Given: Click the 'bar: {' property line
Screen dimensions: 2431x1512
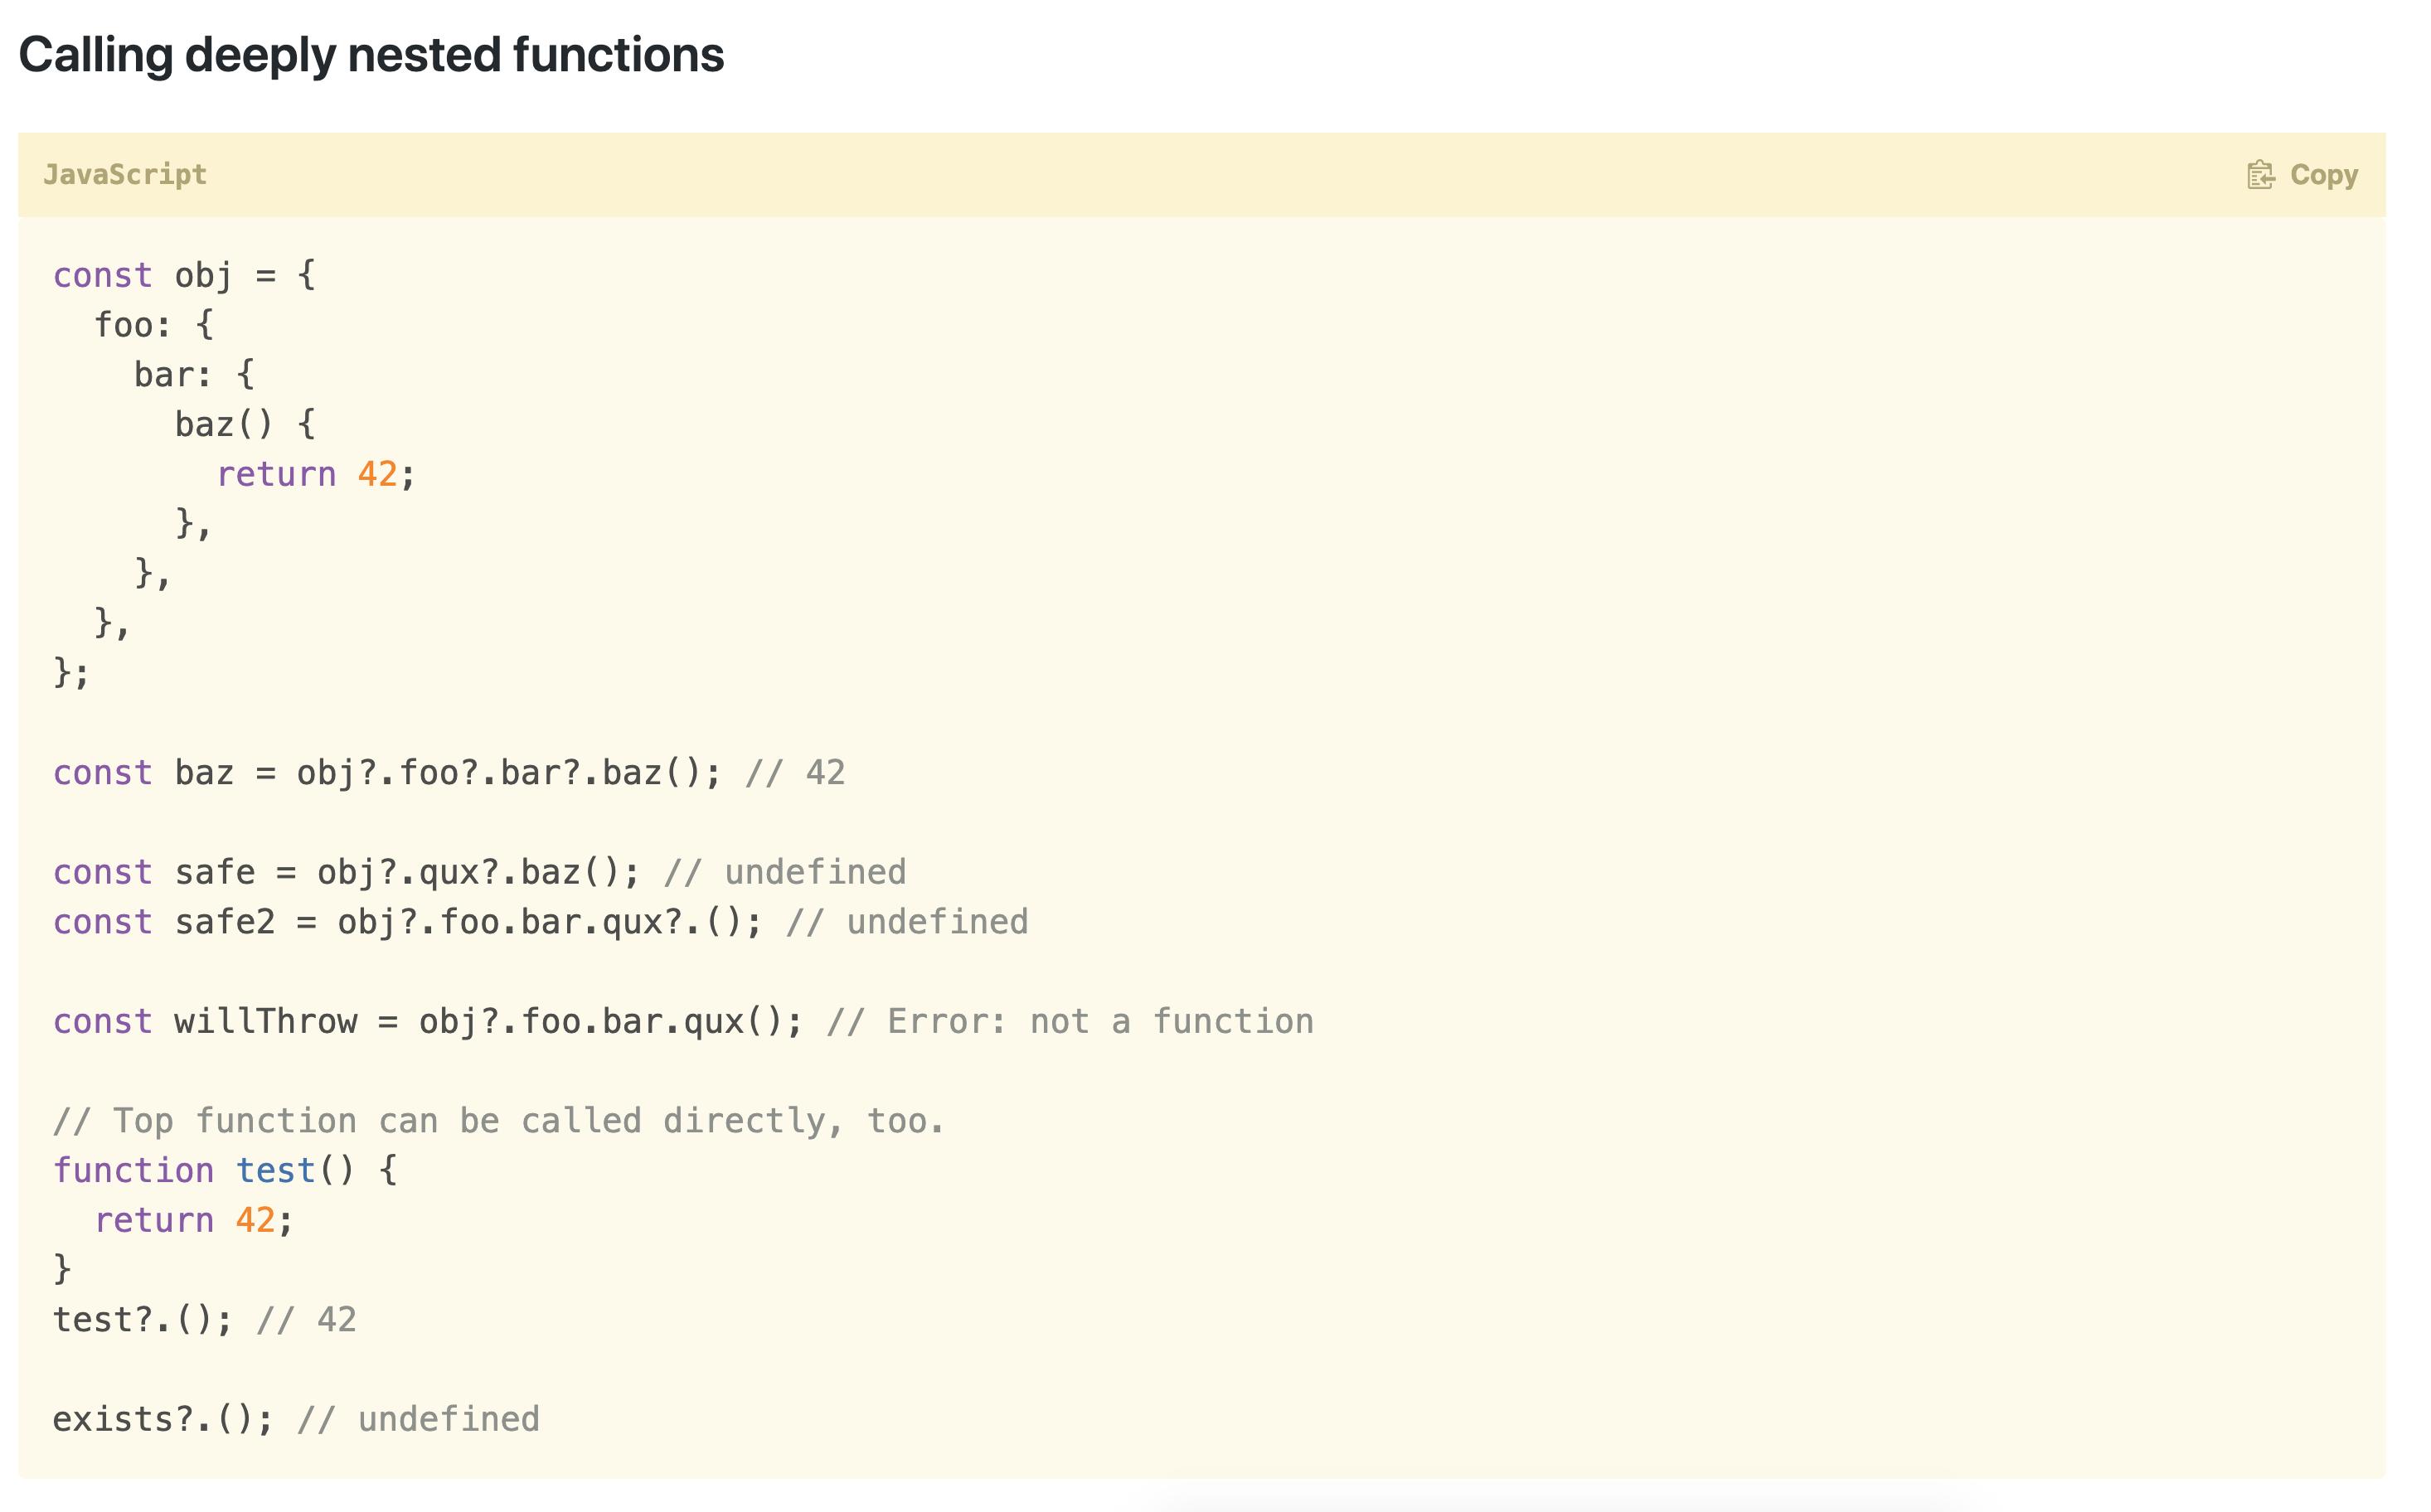Looking at the screenshot, I should 195,375.
